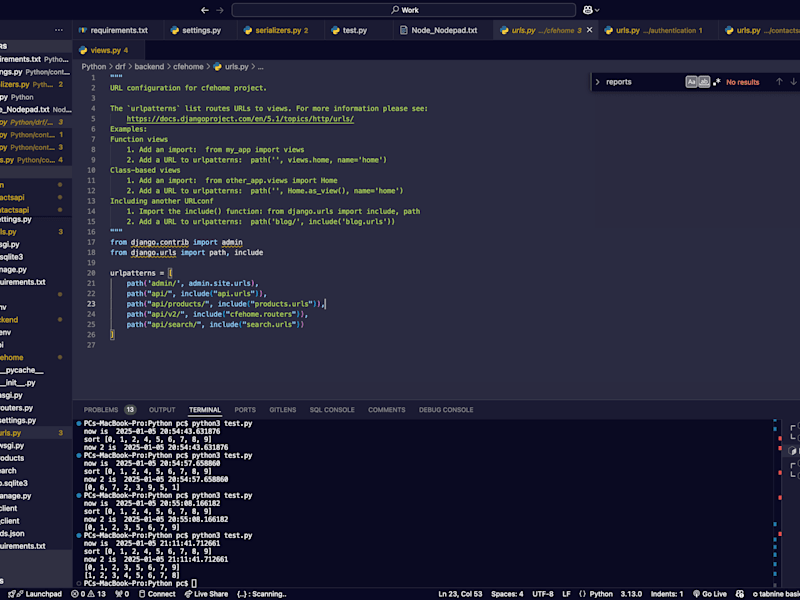Toggle Use Regular Expression in find widget
The height and width of the screenshot is (600, 800).
(716, 82)
